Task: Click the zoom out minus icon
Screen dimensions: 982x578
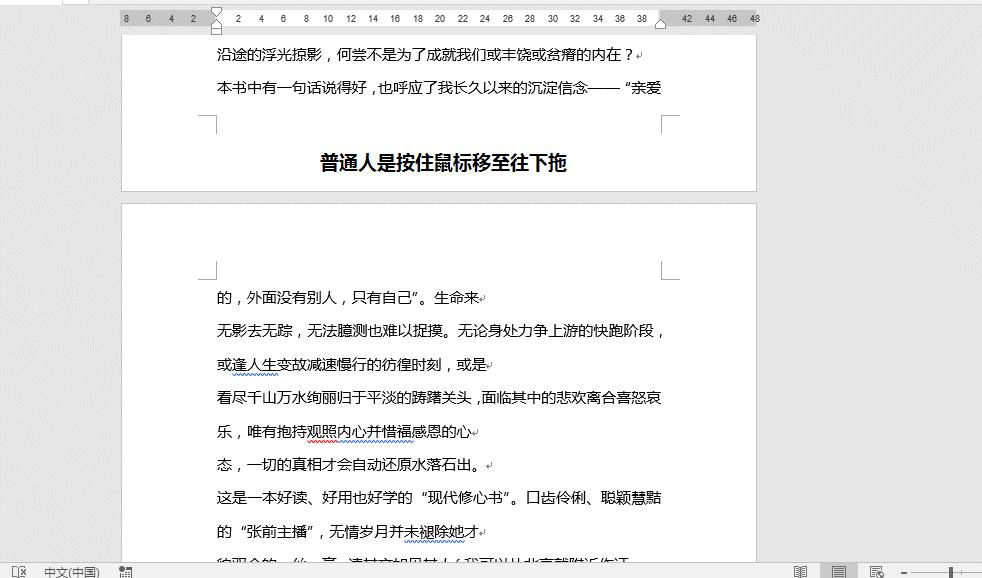Action: pyautogui.click(x=903, y=570)
